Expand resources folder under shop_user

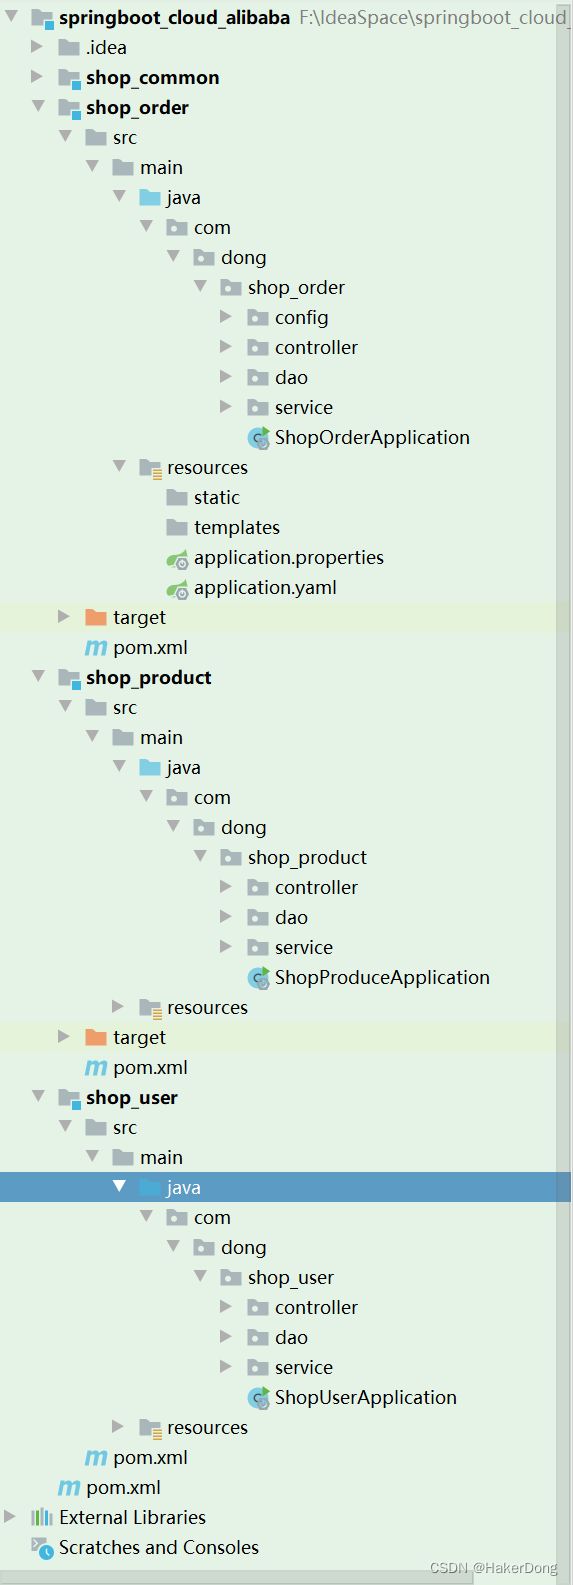coord(118,1426)
